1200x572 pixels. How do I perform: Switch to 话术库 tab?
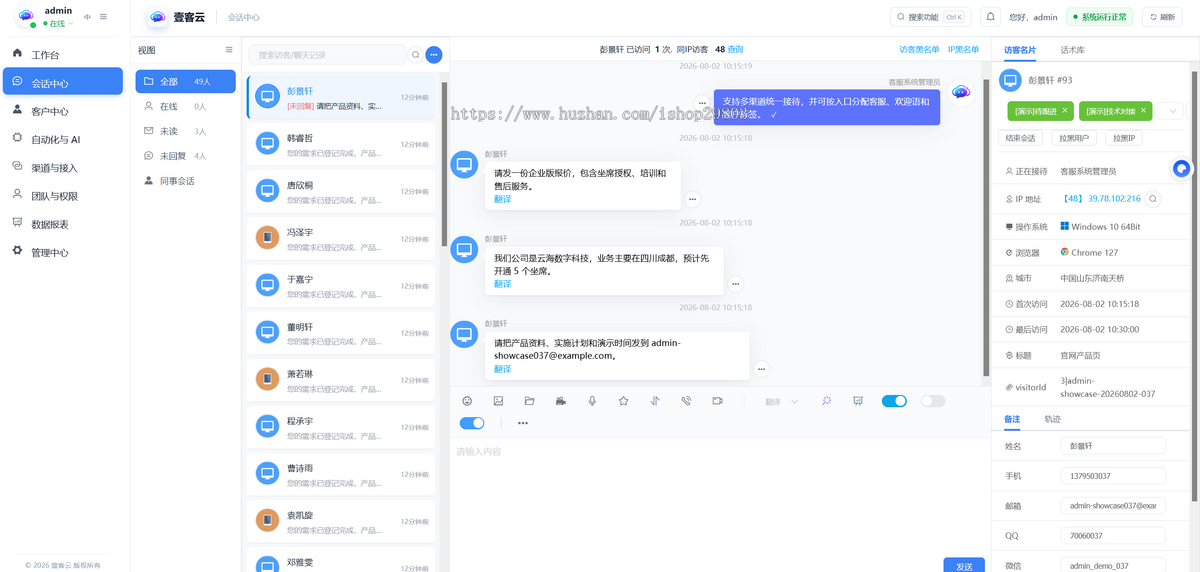point(1072,49)
